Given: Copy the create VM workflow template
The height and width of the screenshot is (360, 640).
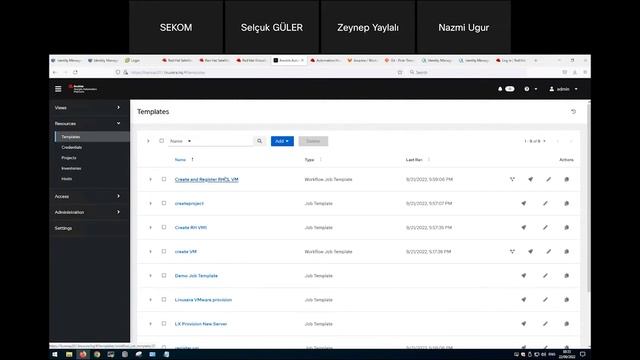Looking at the screenshot, I should tap(567, 251).
